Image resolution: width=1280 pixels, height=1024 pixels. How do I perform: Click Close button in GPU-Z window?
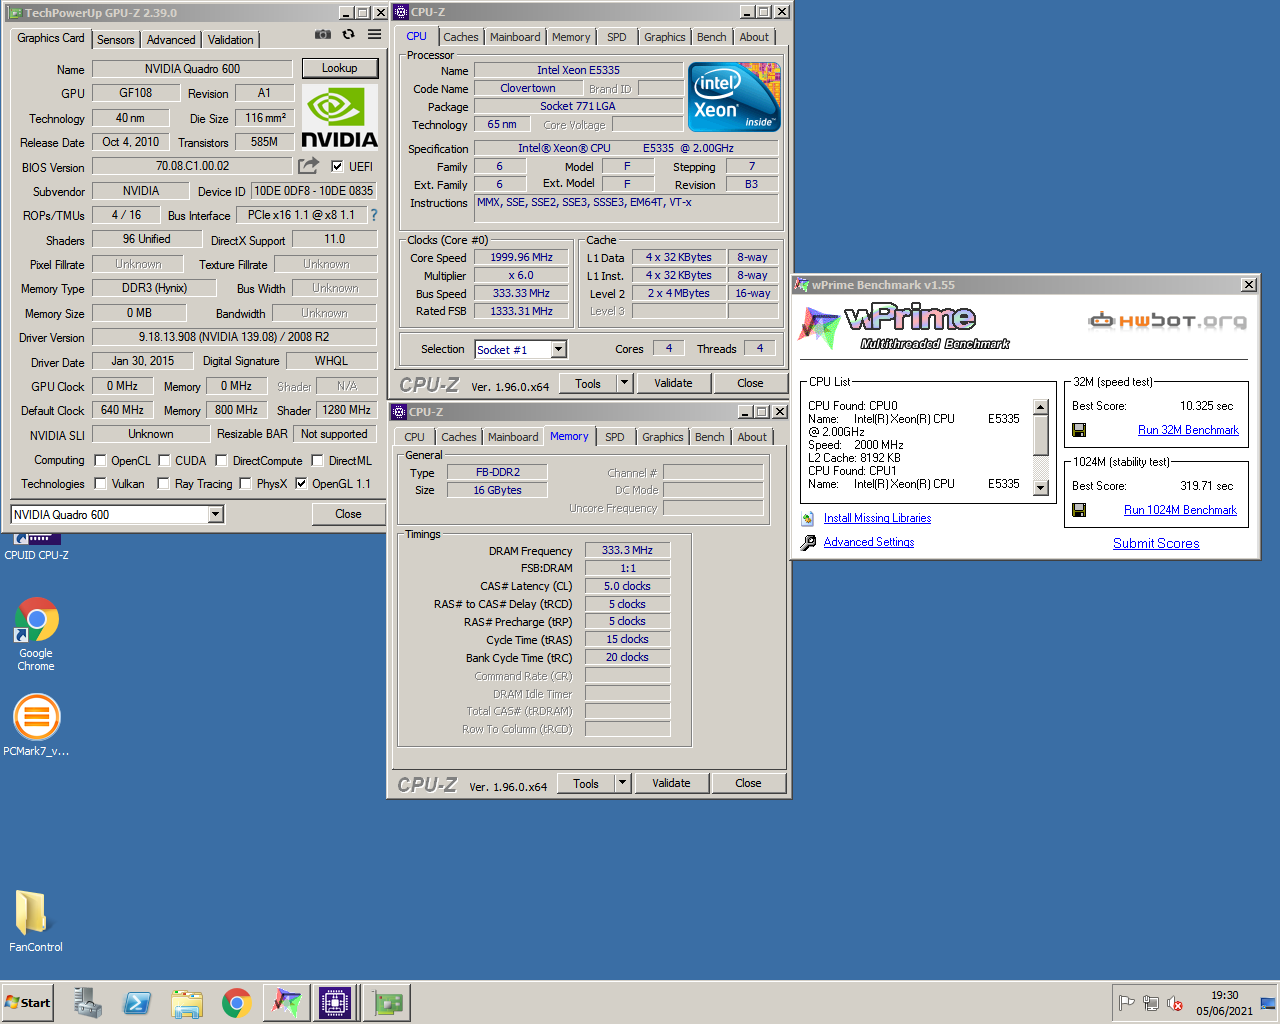(348, 514)
